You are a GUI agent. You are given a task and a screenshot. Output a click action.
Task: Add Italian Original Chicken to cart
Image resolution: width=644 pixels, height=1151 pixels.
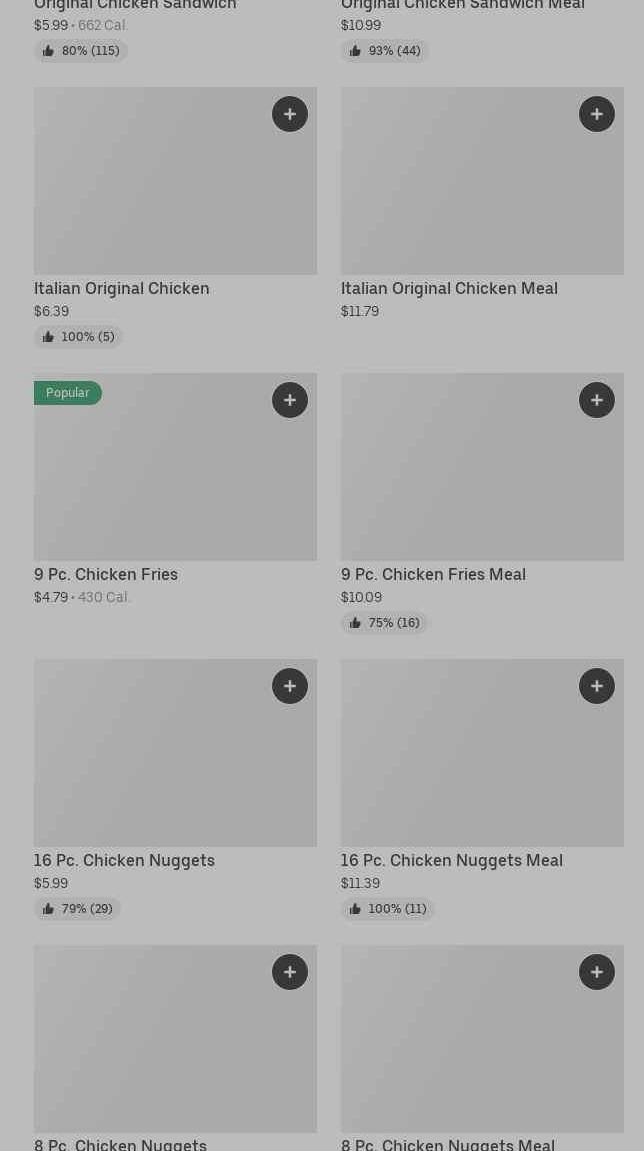pyautogui.click(x=290, y=114)
